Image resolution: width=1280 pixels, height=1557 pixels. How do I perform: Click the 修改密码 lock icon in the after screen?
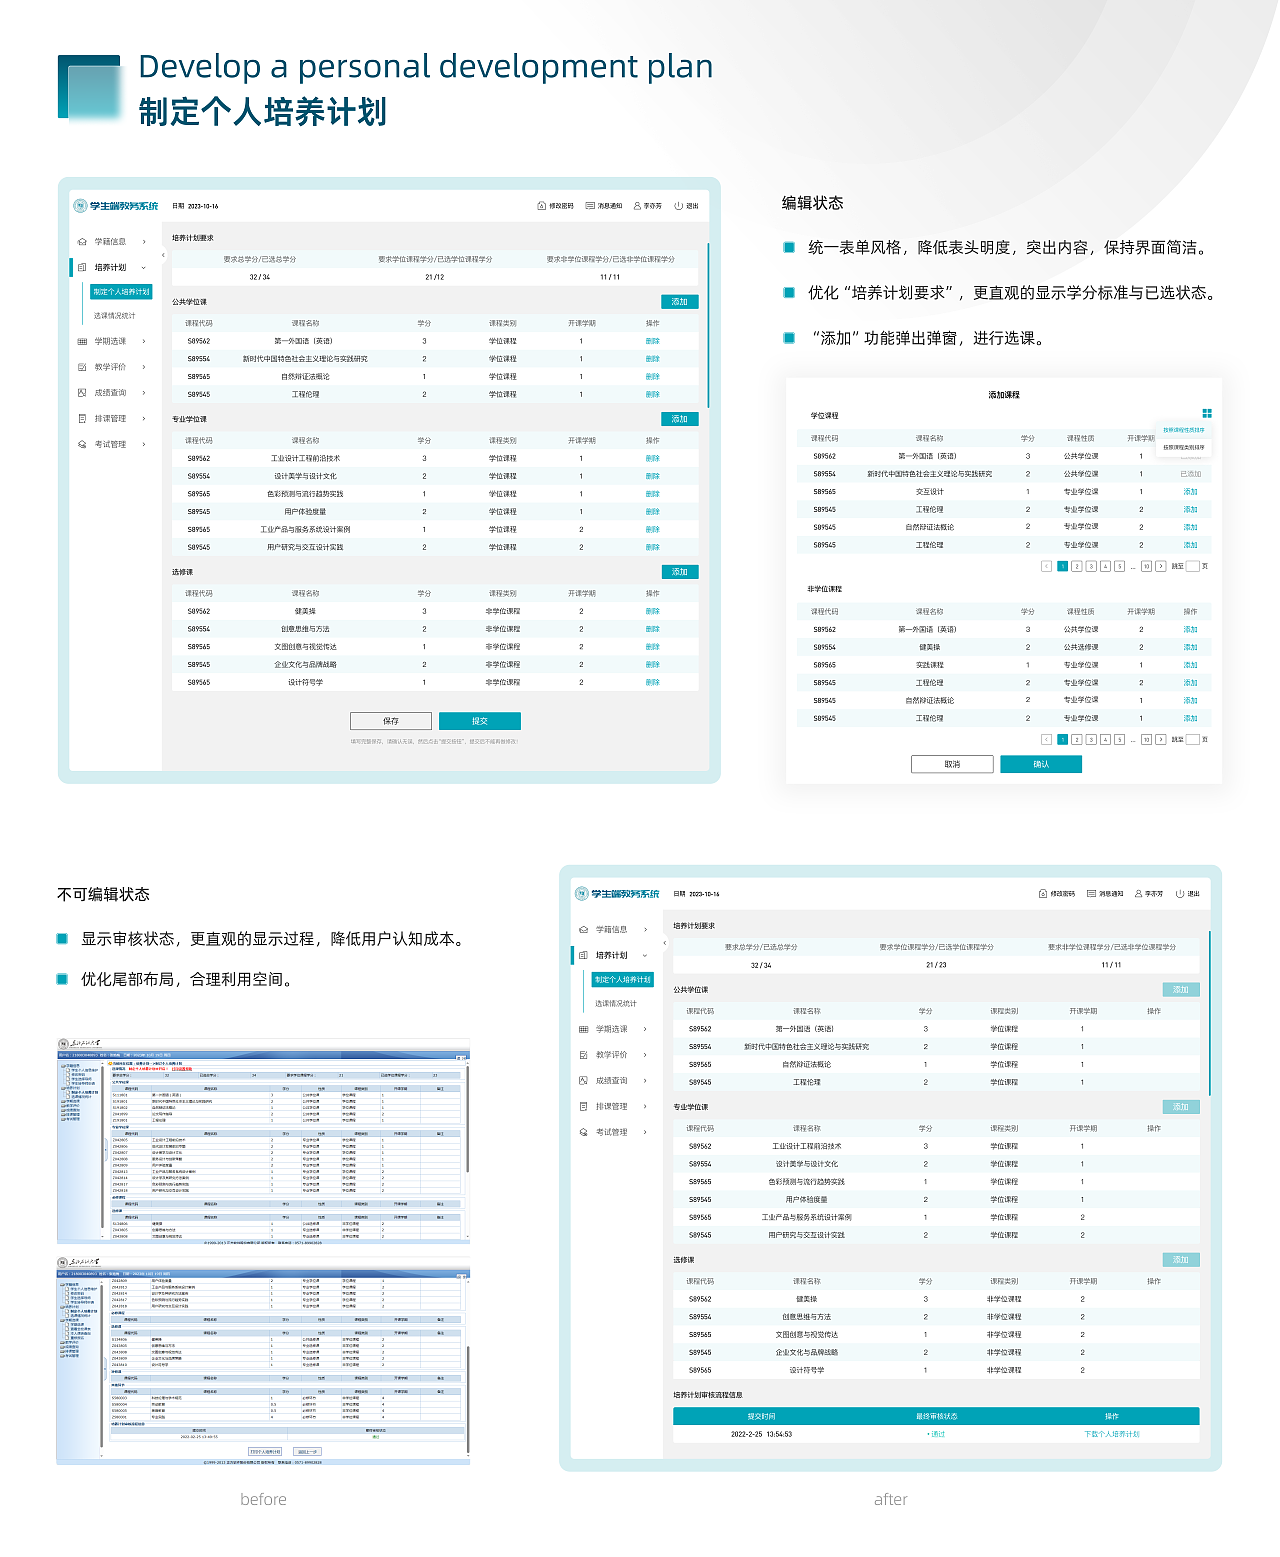pyautogui.click(x=1043, y=894)
